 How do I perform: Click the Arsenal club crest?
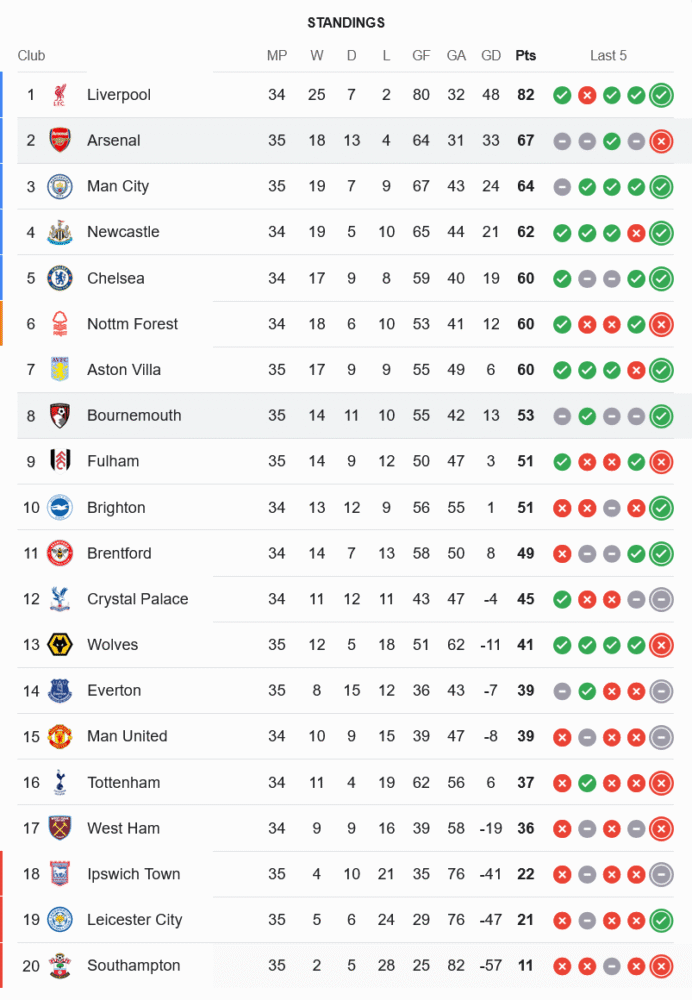pos(60,141)
